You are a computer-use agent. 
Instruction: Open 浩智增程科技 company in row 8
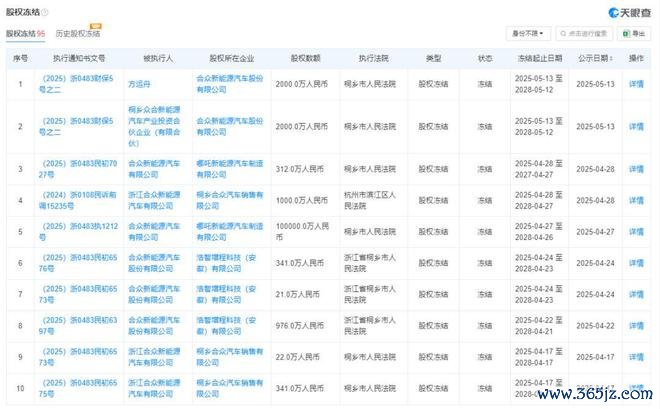pyautogui.click(x=226, y=326)
